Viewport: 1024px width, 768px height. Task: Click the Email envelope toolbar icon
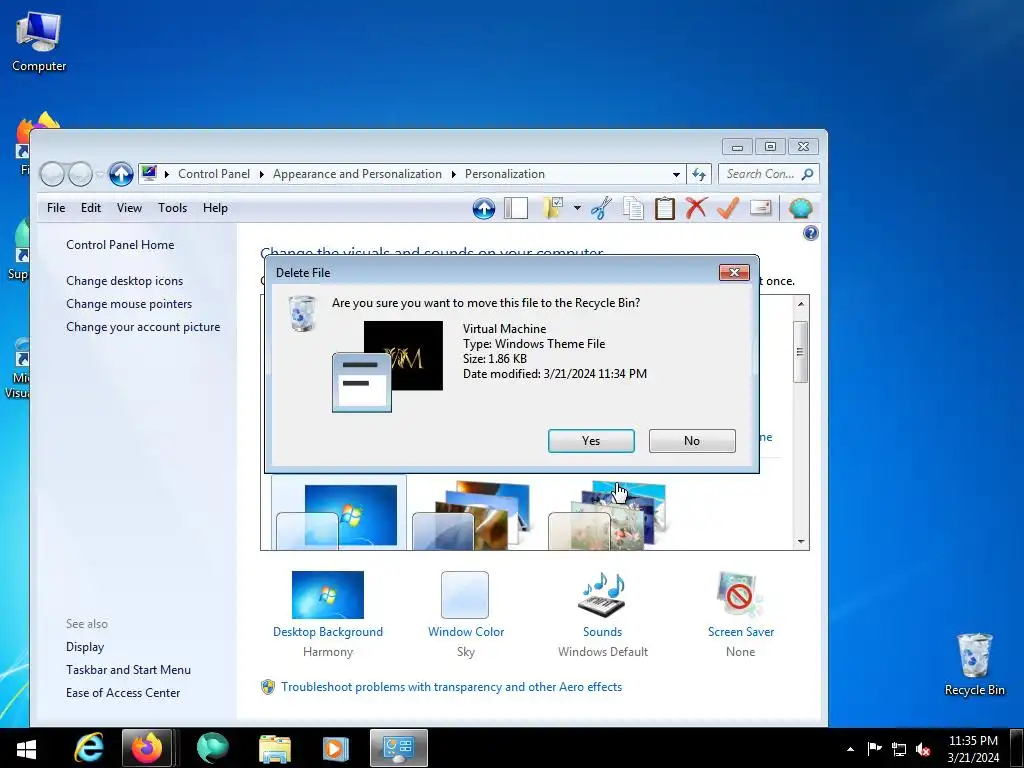pos(761,208)
